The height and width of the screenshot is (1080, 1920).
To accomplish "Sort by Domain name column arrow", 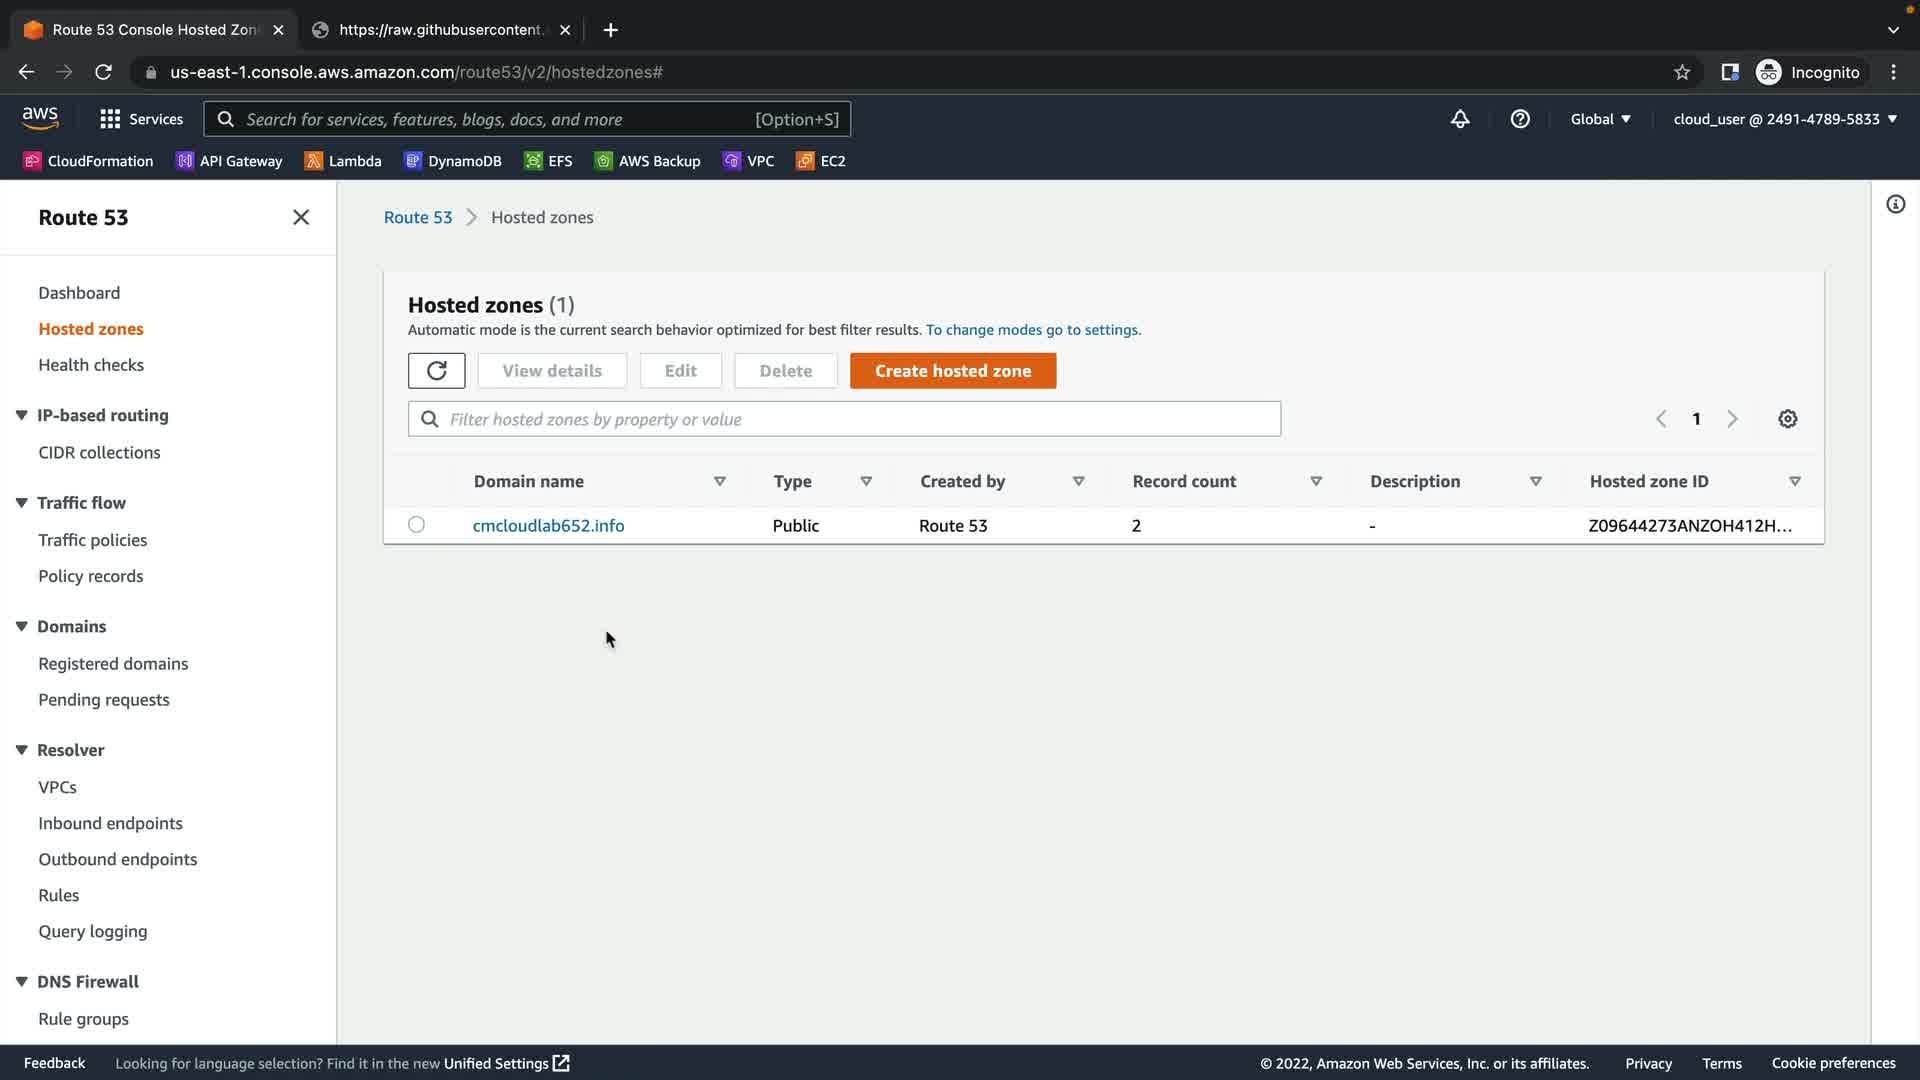I will (x=719, y=481).
